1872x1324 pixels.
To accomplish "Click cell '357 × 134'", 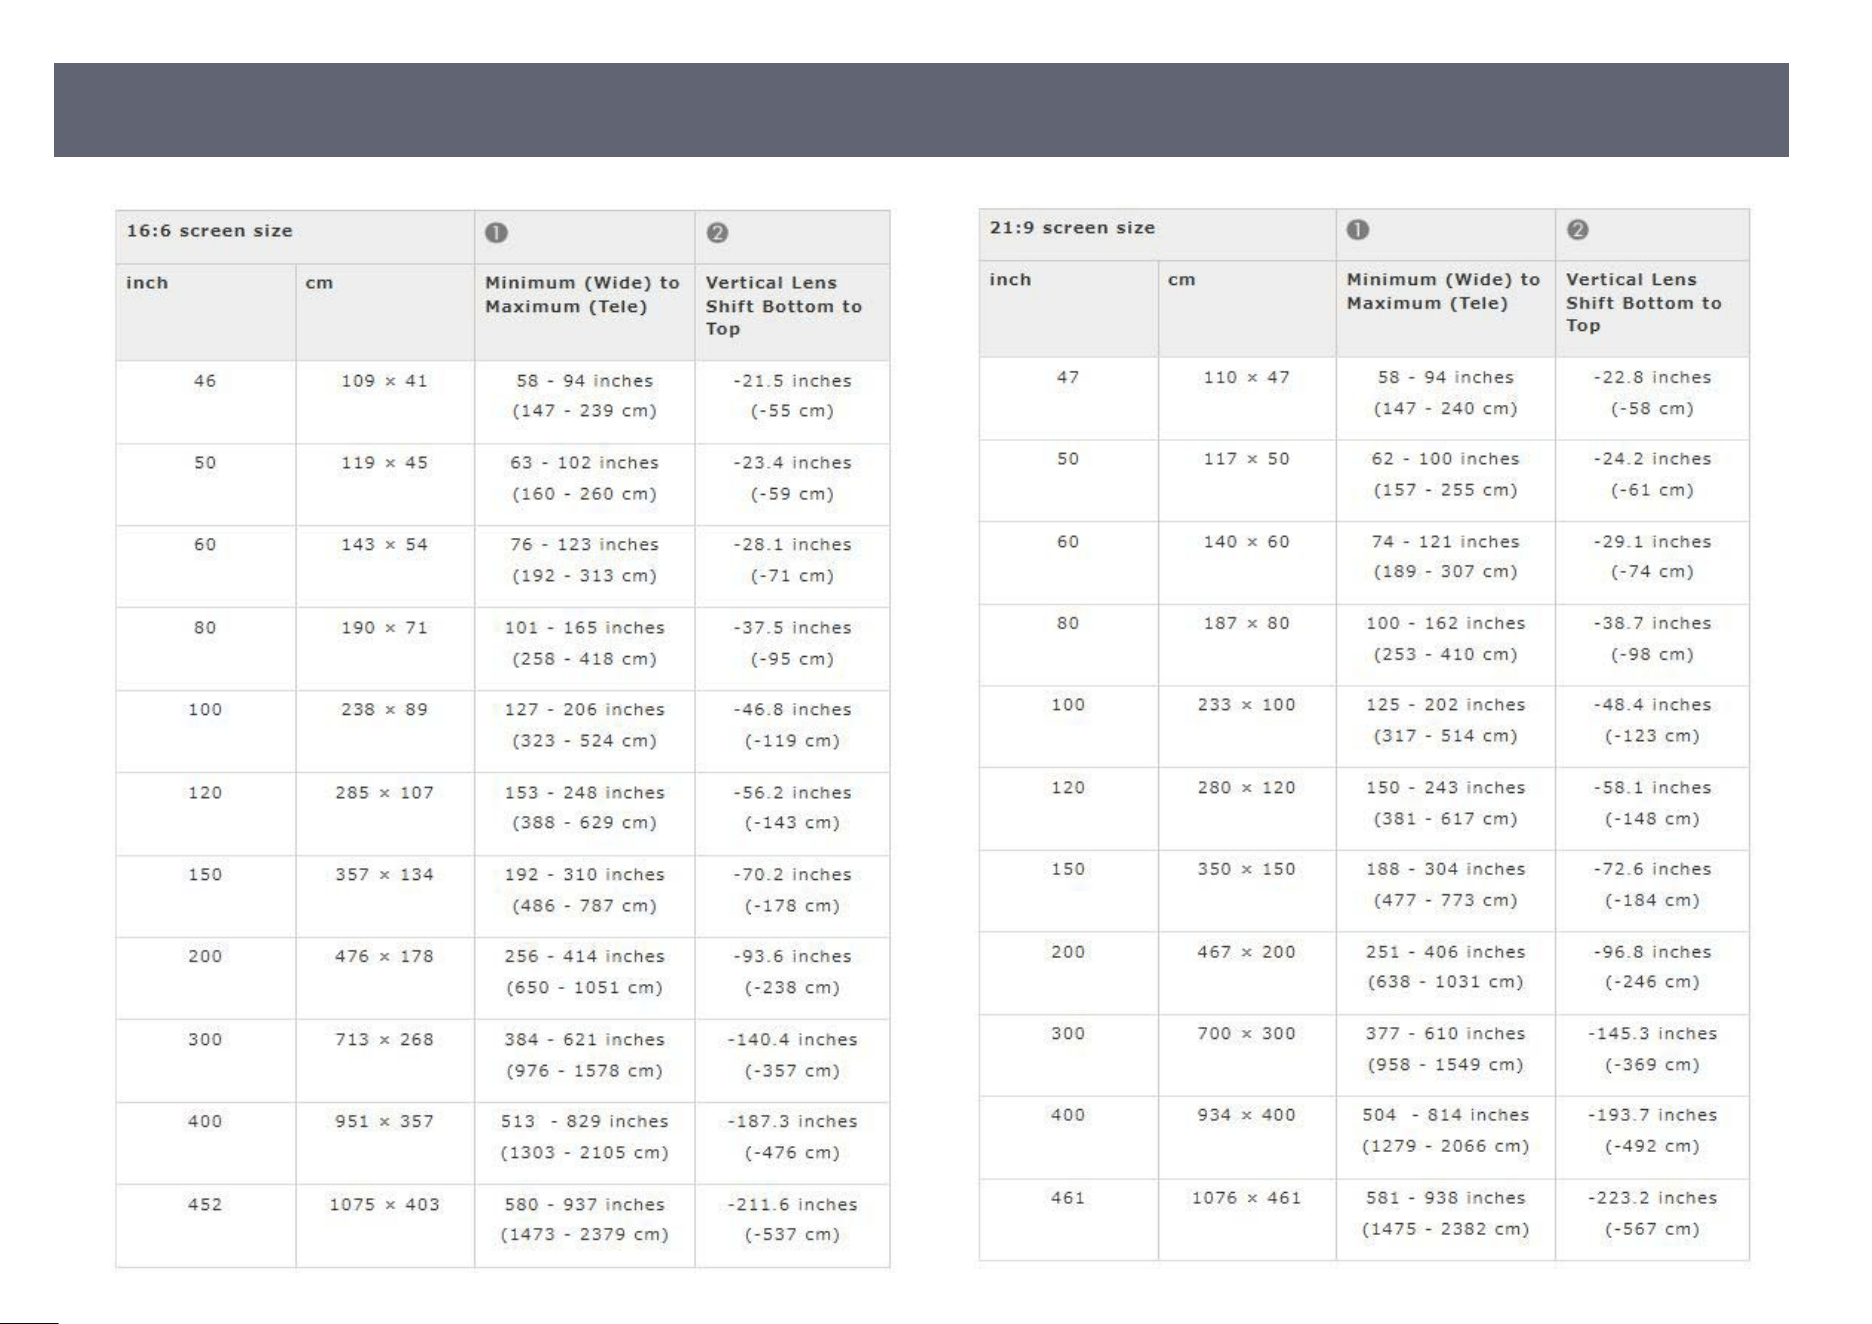I will pyautogui.click(x=384, y=875).
